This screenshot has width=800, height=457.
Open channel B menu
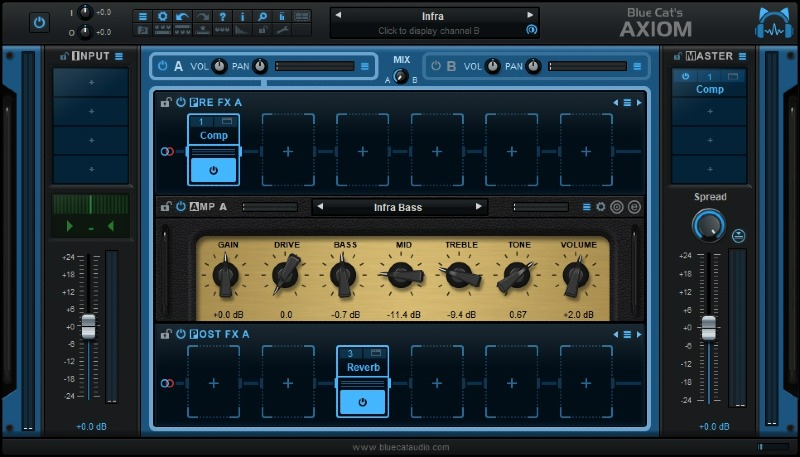637,66
